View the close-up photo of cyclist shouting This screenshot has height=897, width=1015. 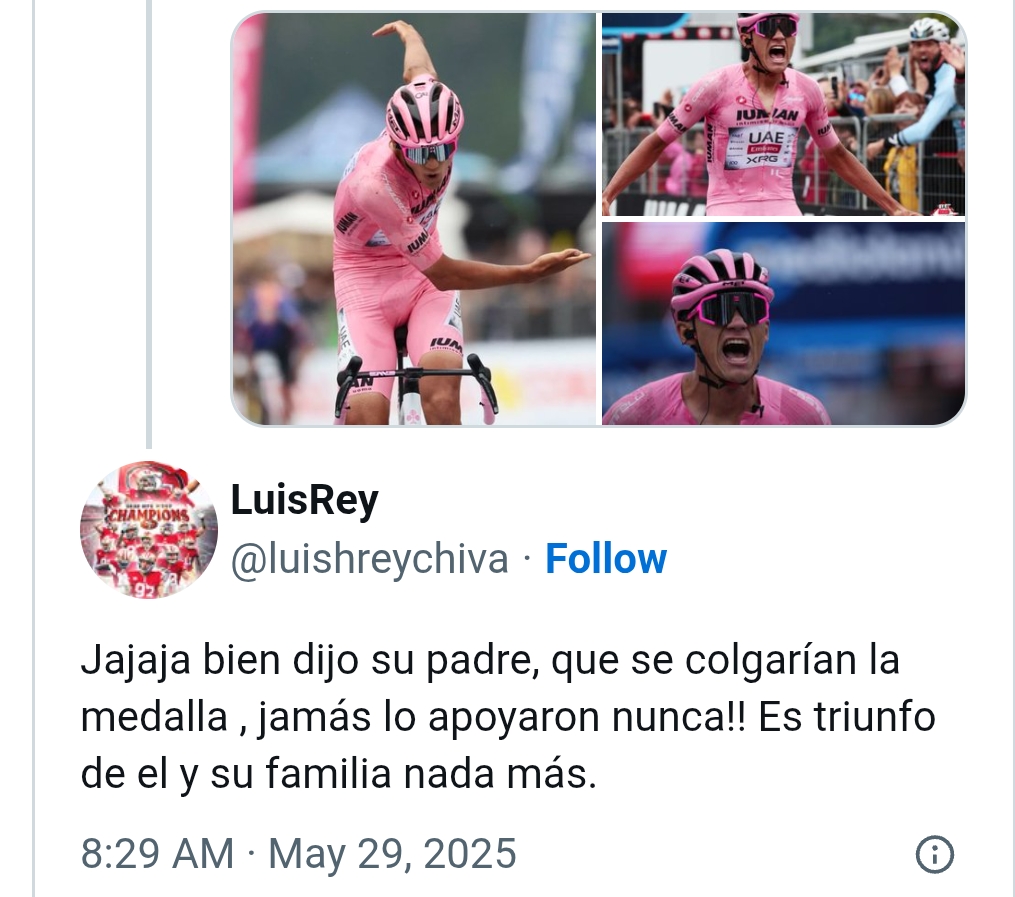point(783,324)
